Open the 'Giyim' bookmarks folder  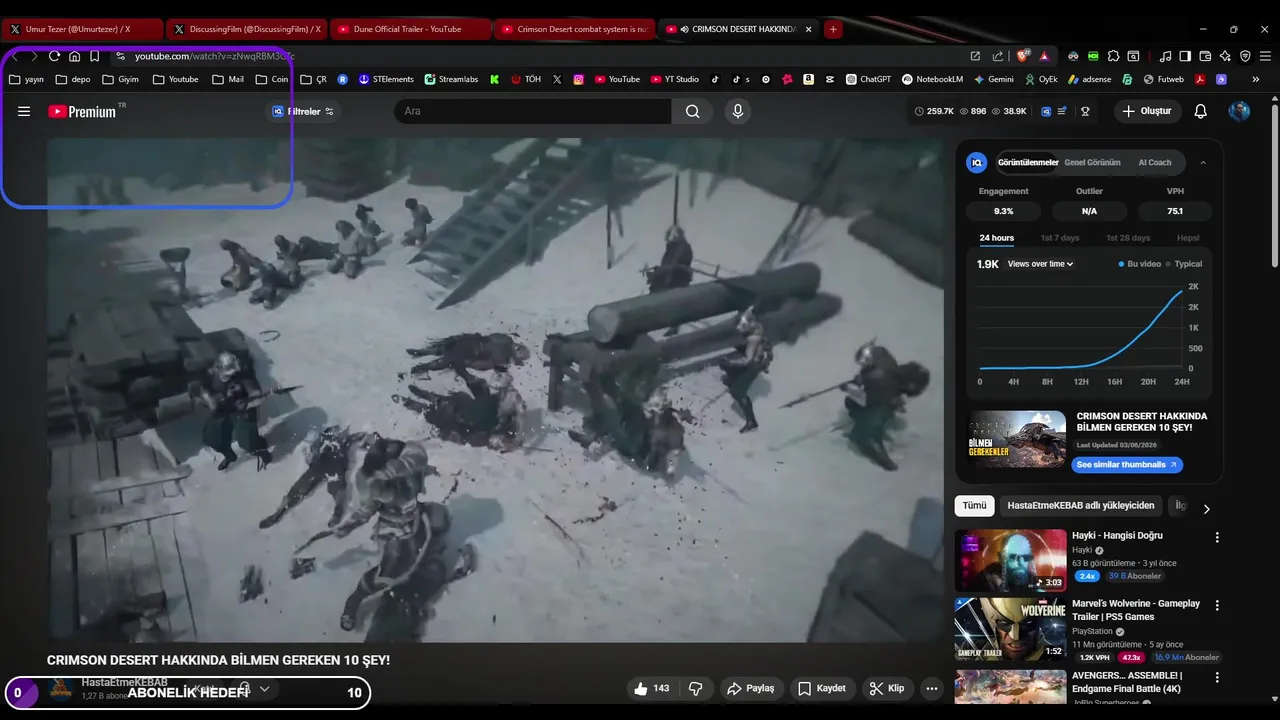click(x=120, y=79)
